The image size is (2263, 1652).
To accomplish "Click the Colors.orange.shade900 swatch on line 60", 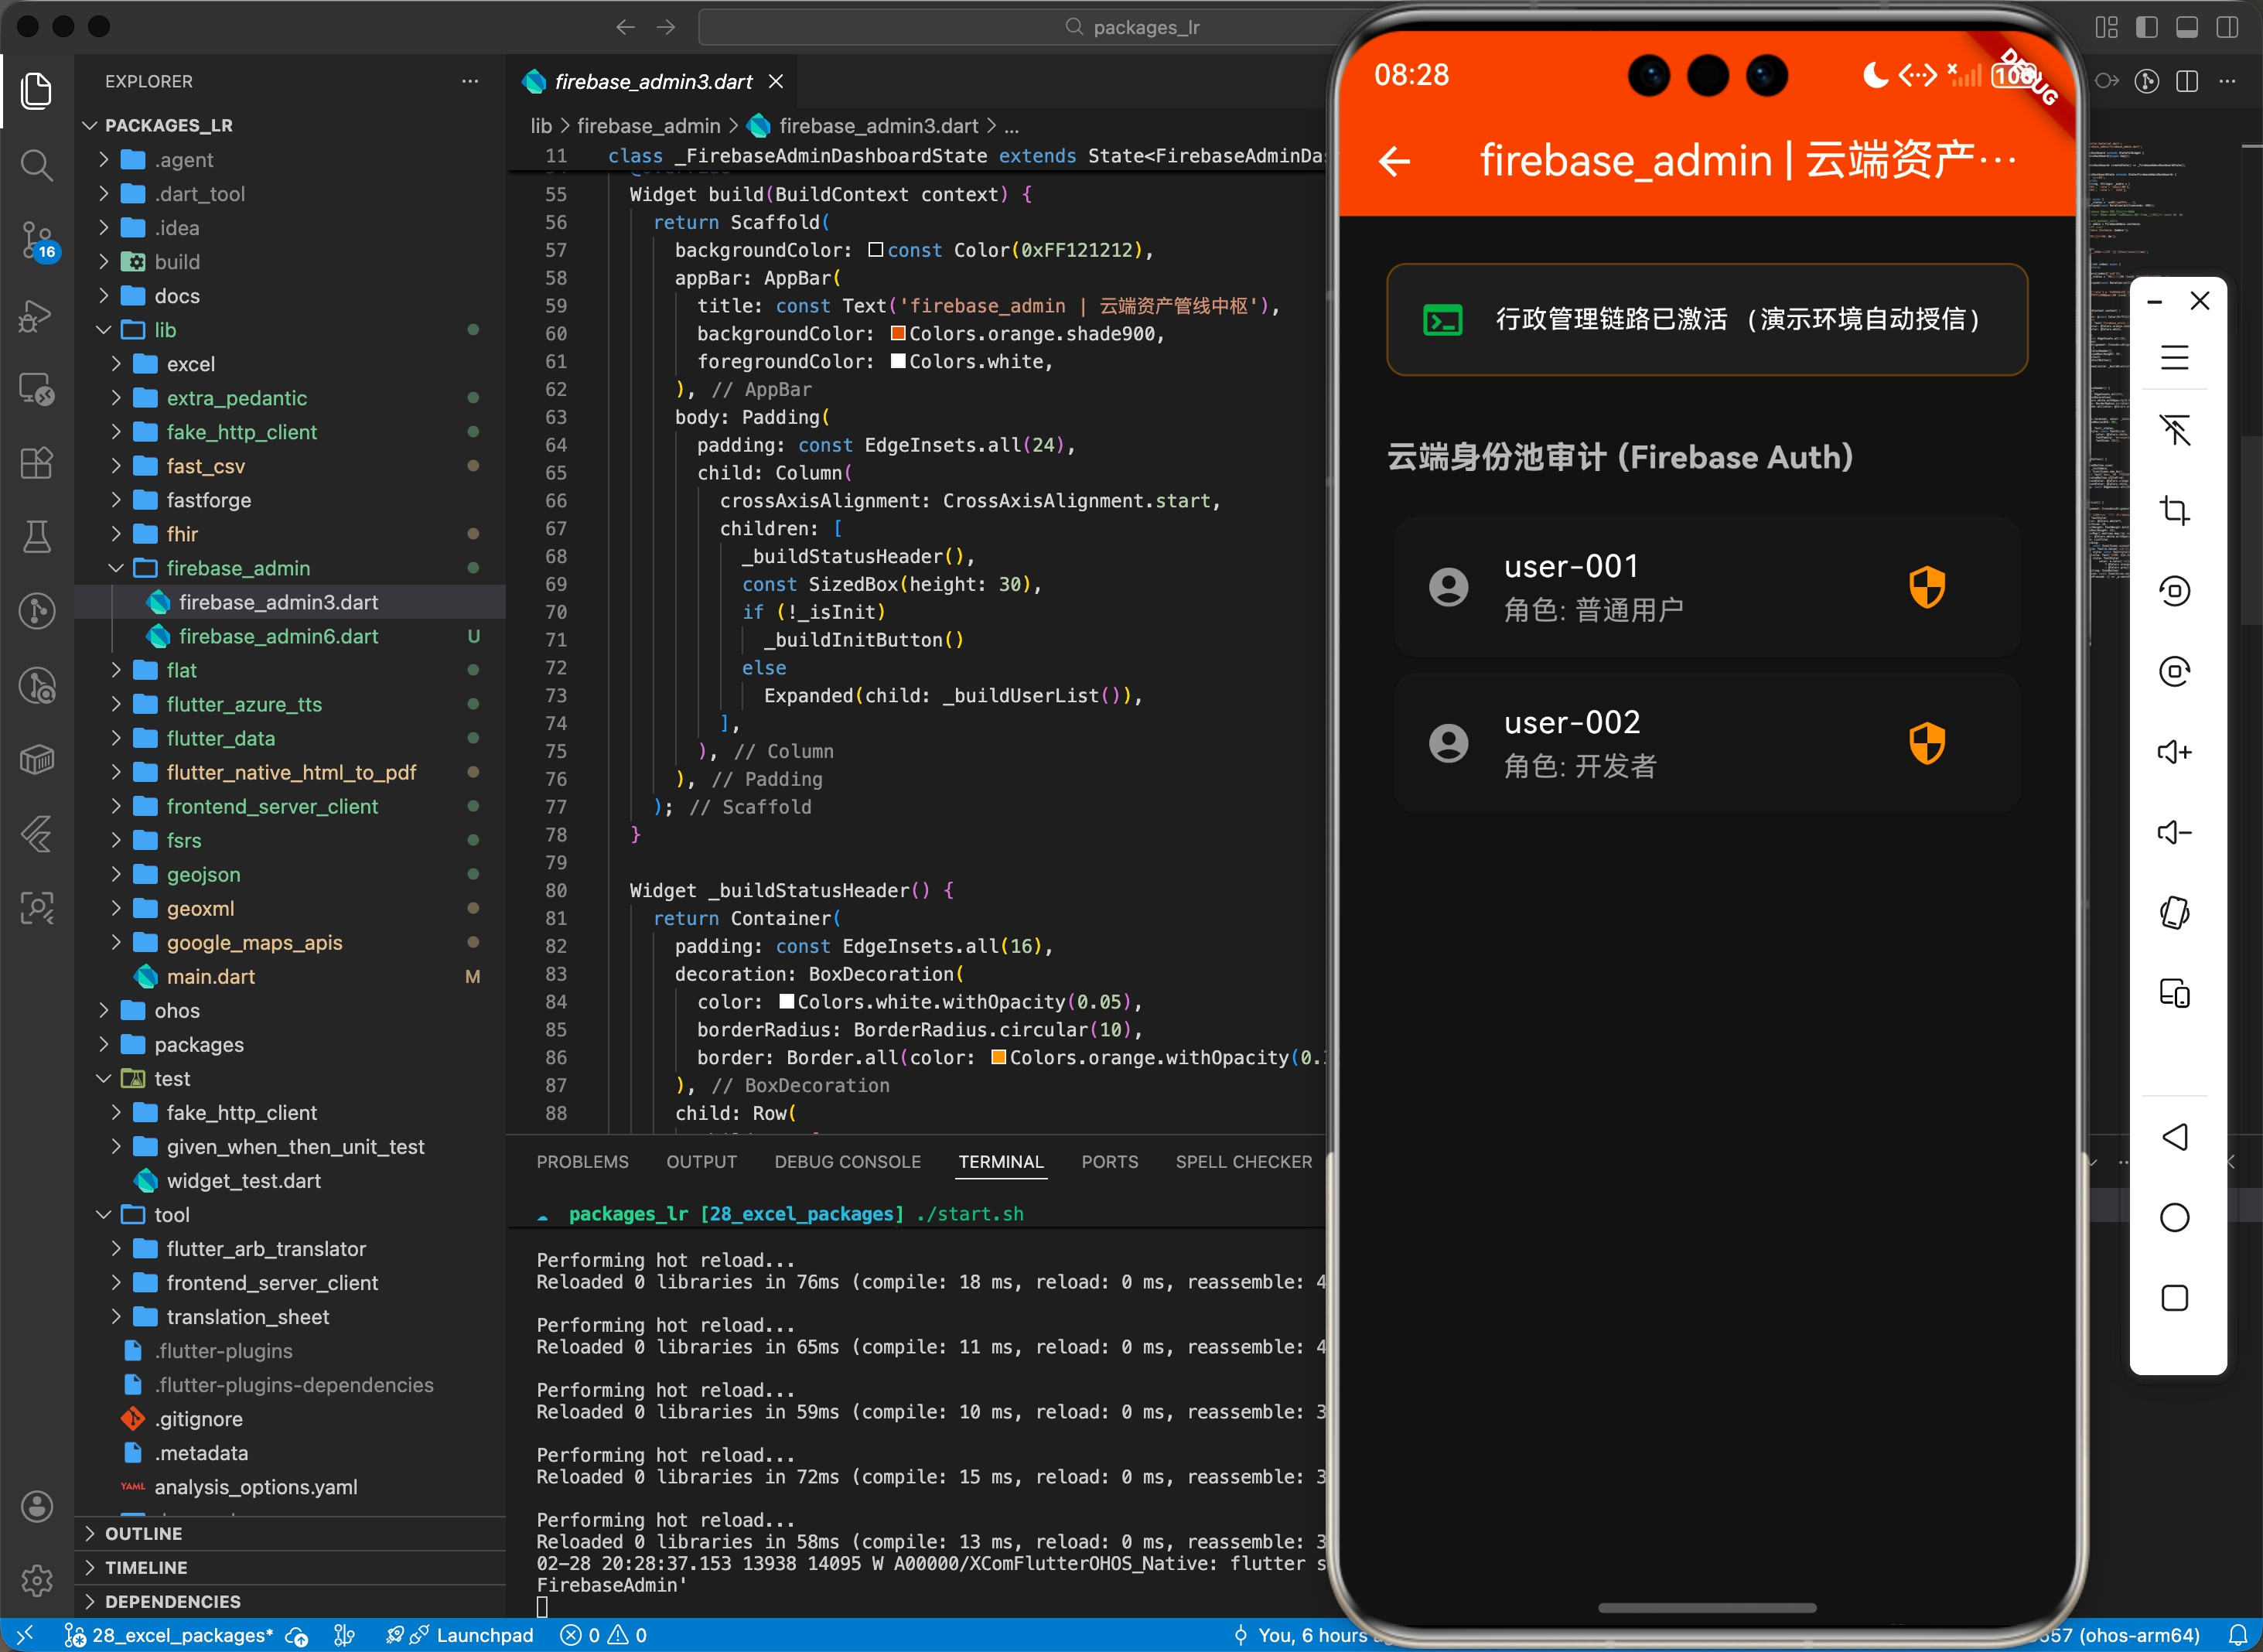I will (898, 333).
